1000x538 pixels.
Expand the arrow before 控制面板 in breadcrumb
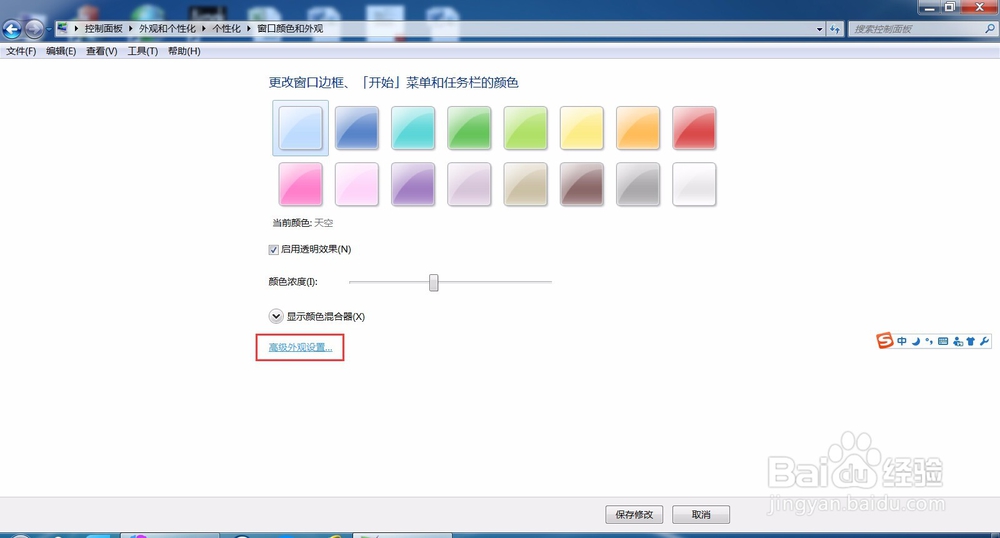(x=76, y=29)
